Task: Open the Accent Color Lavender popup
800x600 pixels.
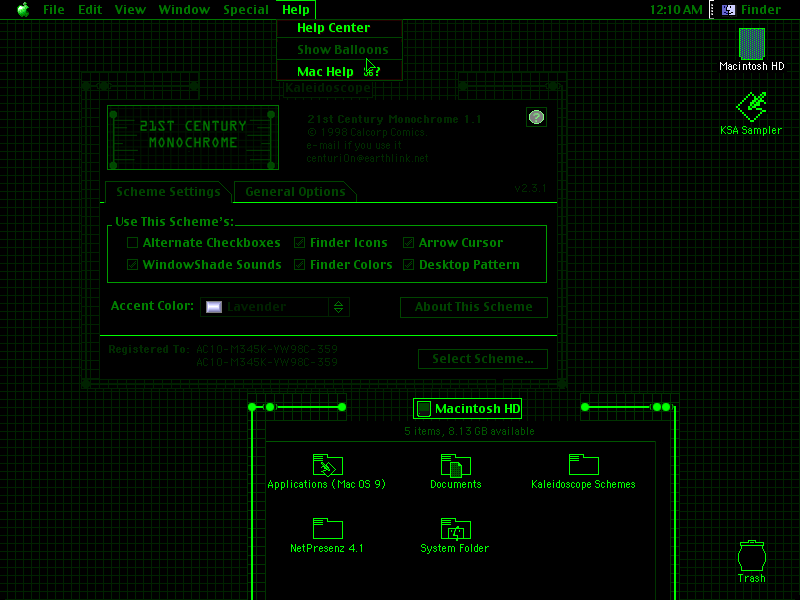Action: click(x=274, y=307)
